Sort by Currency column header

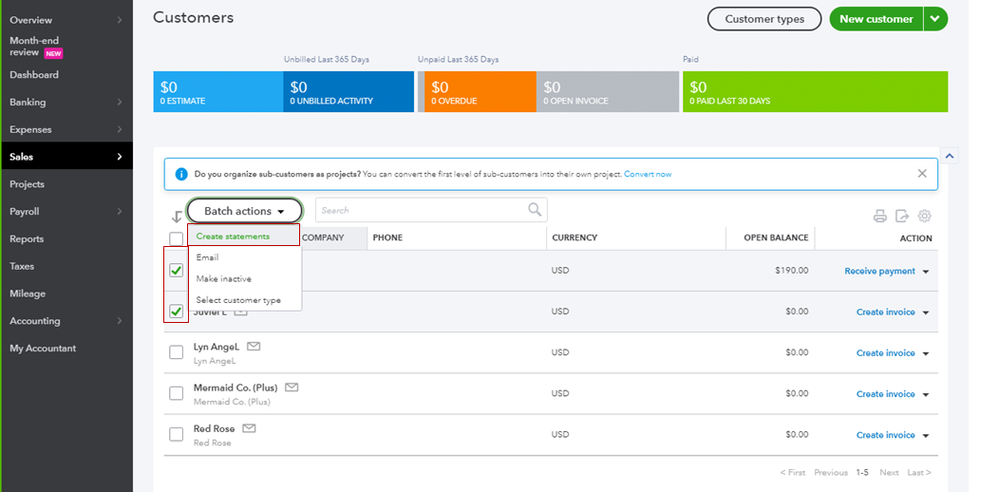coord(575,238)
